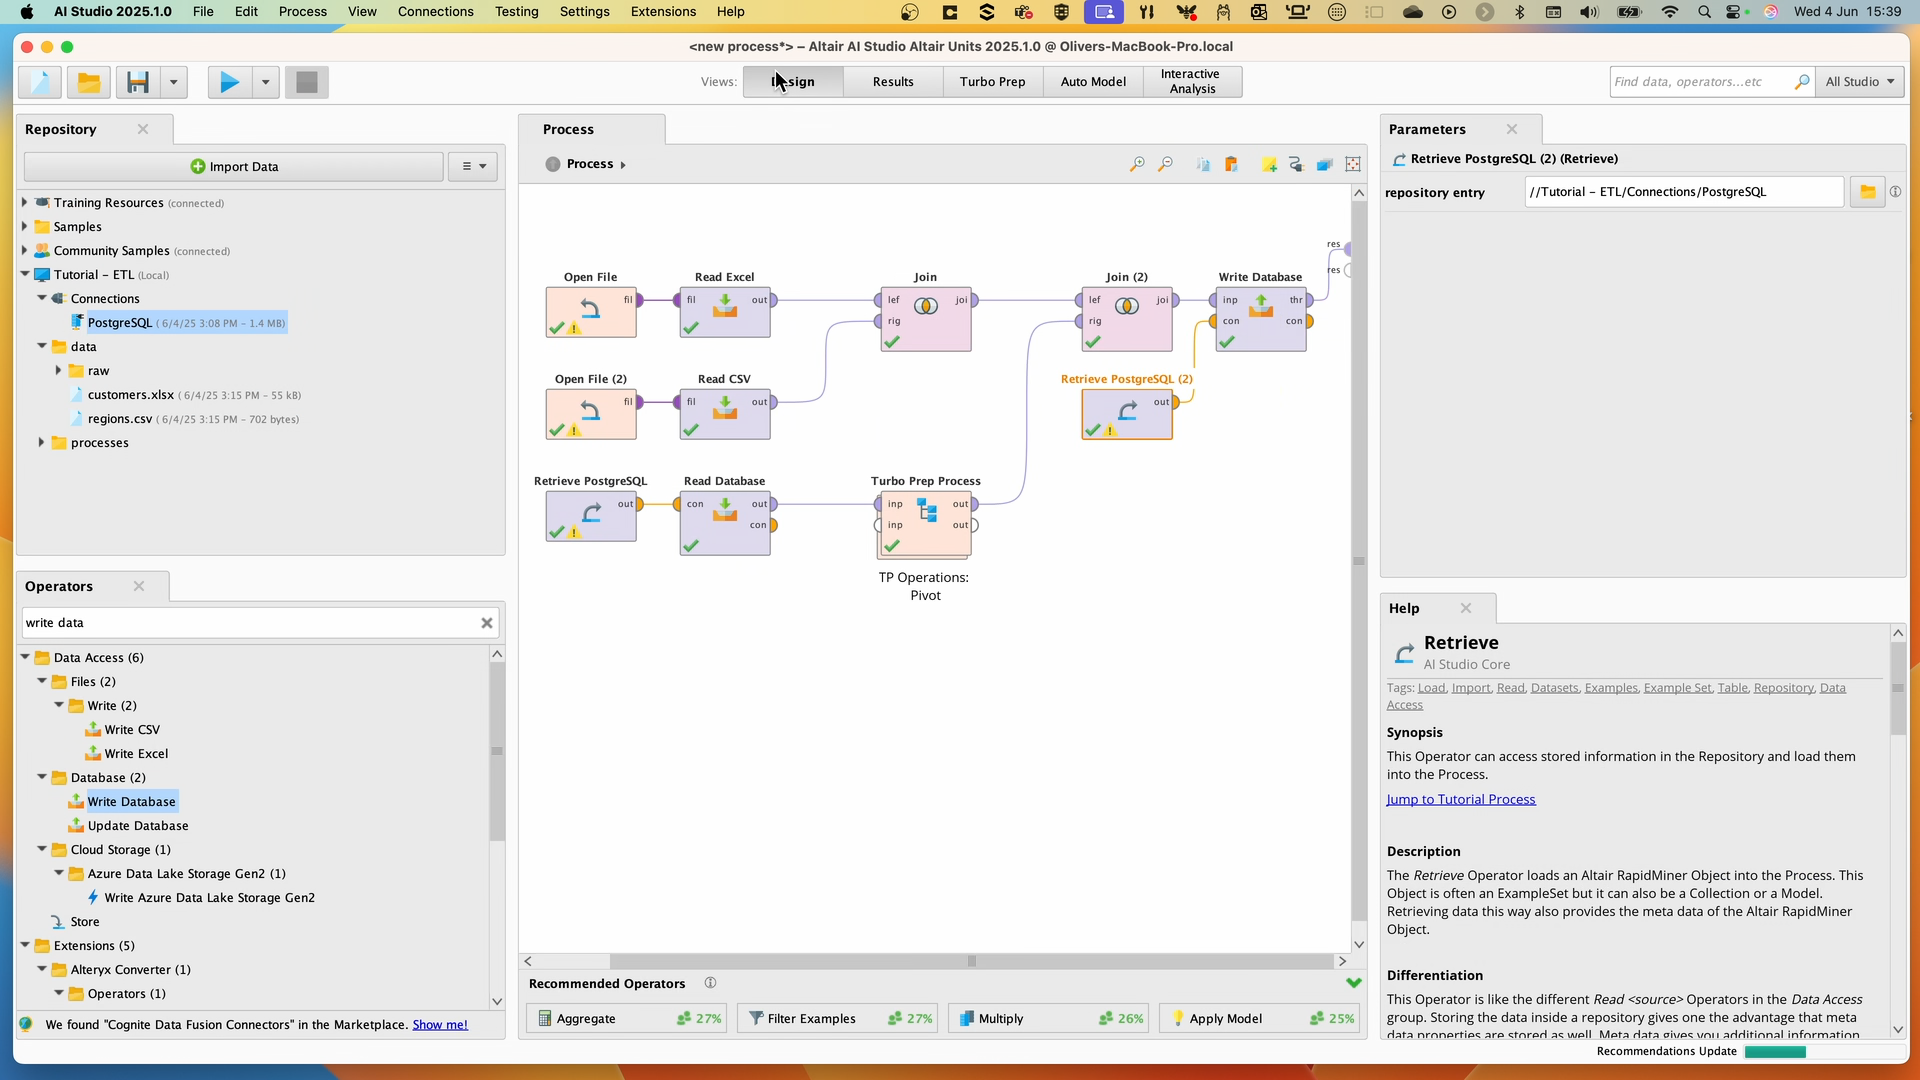The height and width of the screenshot is (1080, 1920).
Task: Open the All Studio dropdown
Action: (1860, 81)
